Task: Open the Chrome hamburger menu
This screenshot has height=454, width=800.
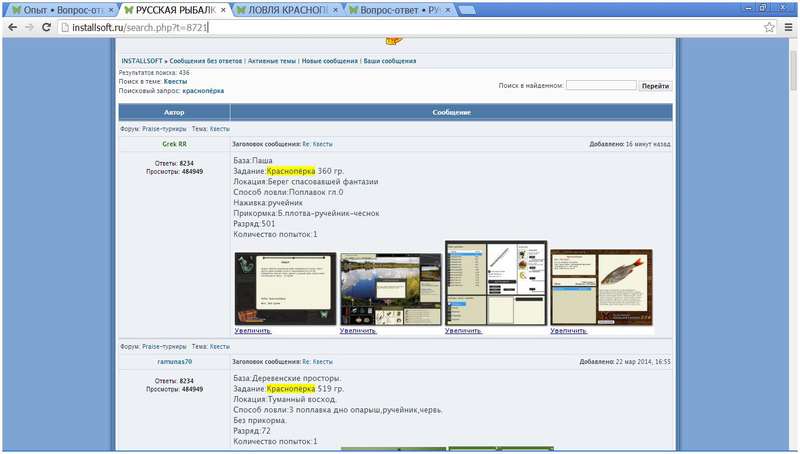Action: pos(788,27)
